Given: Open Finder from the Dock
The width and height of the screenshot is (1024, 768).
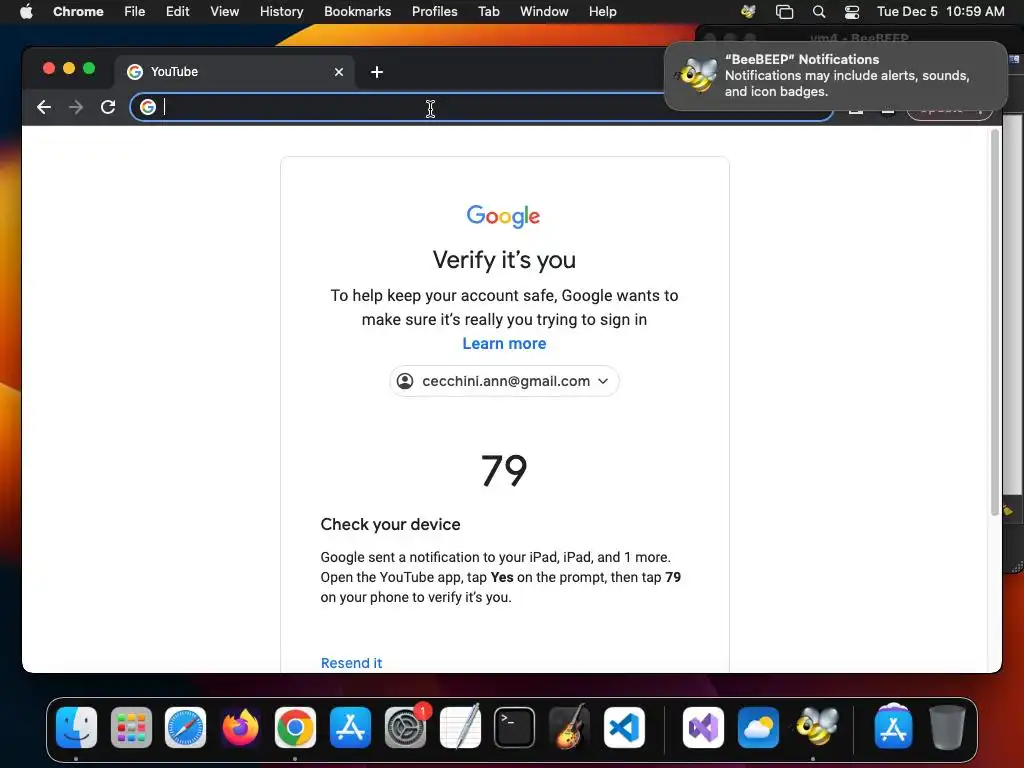Looking at the screenshot, I should click(x=76, y=728).
